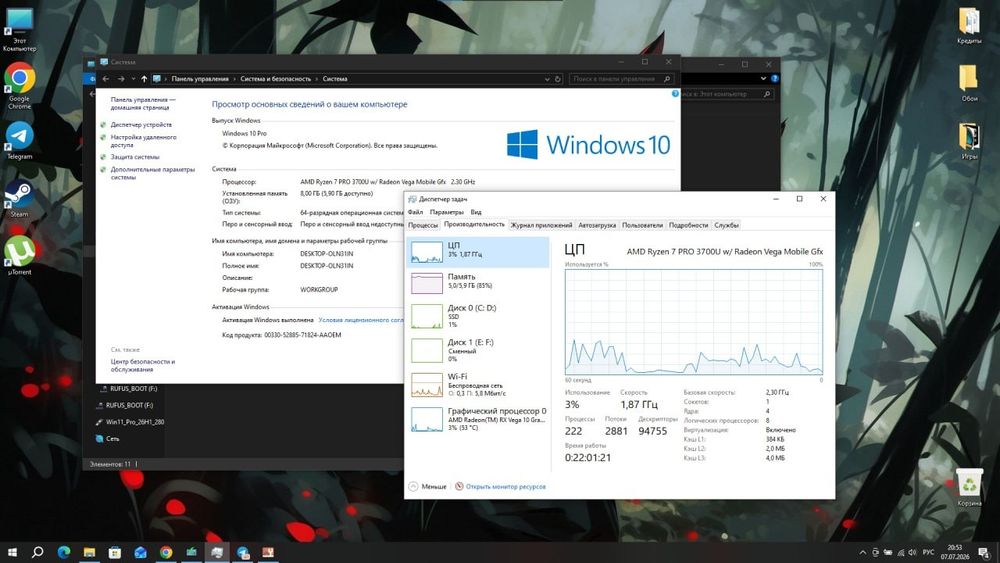This screenshot has width=1000, height=563.
Task: Switch to Пользователи tab
Action: click(x=642, y=225)
